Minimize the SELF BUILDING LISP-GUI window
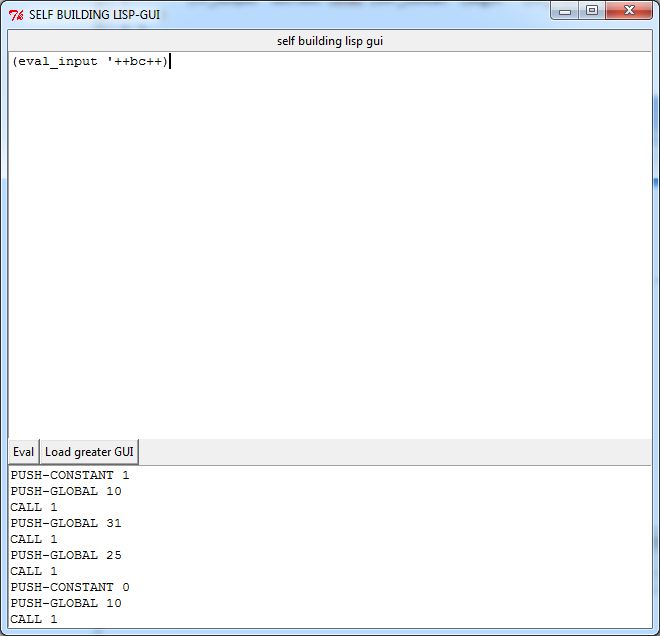Screen dimensions: 660x636 [565, 11]
